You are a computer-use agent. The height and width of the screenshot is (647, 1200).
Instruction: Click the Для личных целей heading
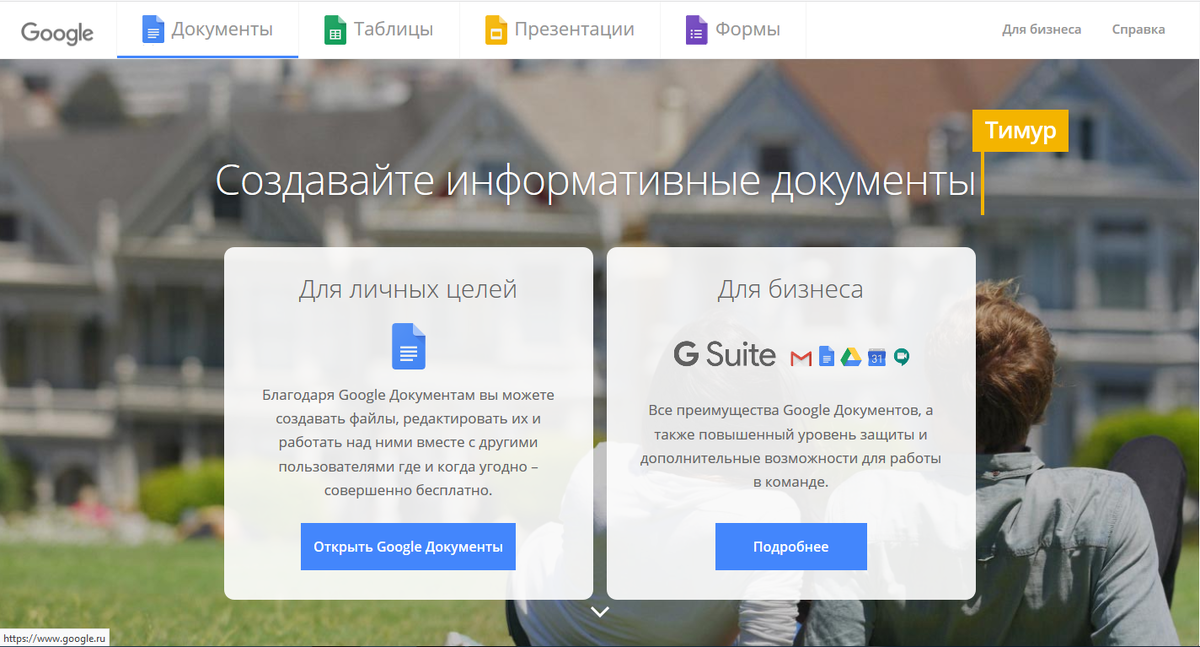408,290
